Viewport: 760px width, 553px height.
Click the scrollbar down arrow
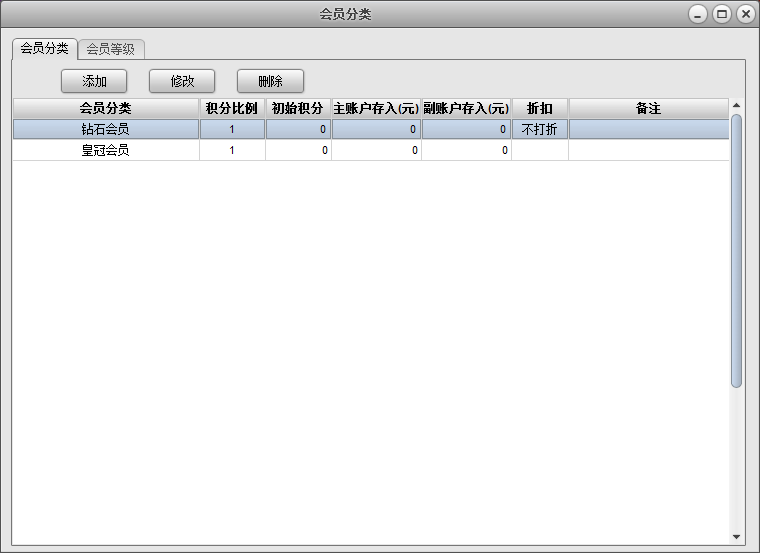pos(736,537)
